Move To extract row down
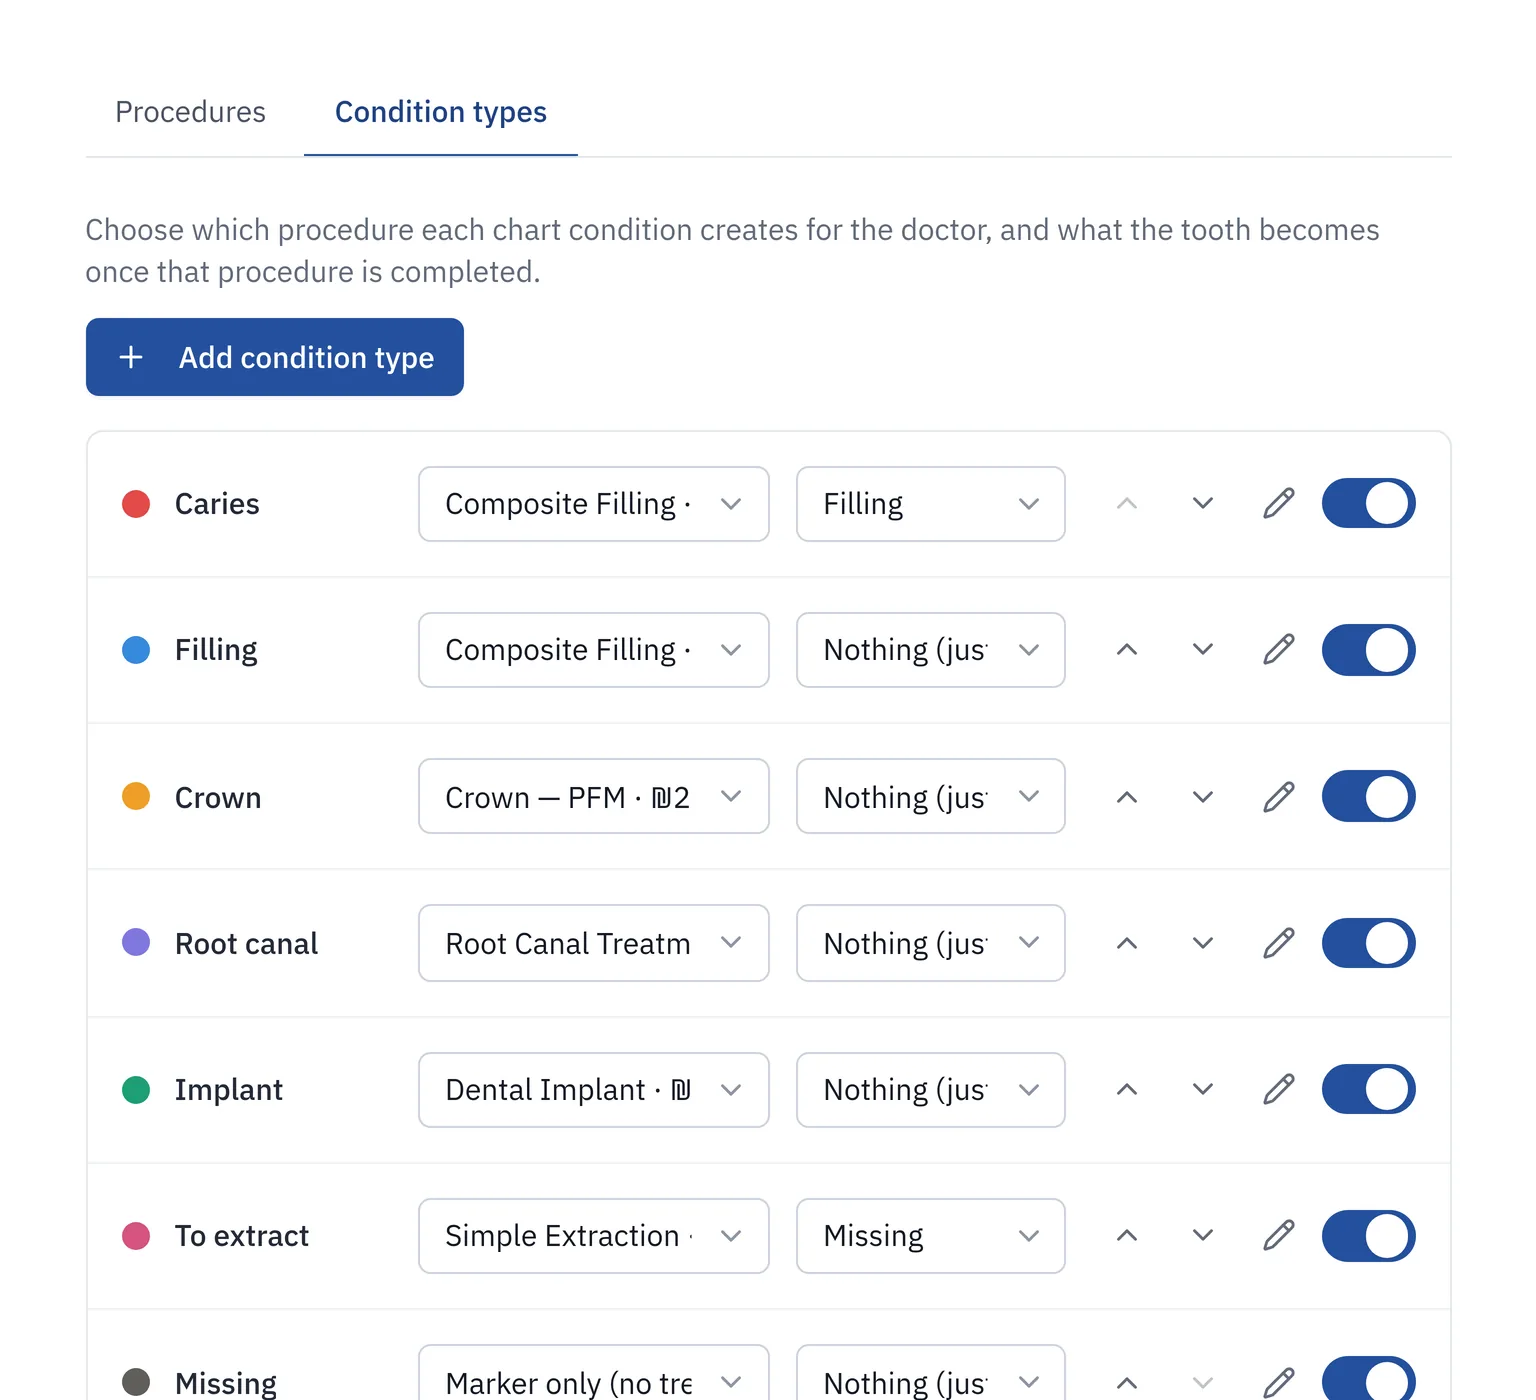 tap(1203, 1235)
